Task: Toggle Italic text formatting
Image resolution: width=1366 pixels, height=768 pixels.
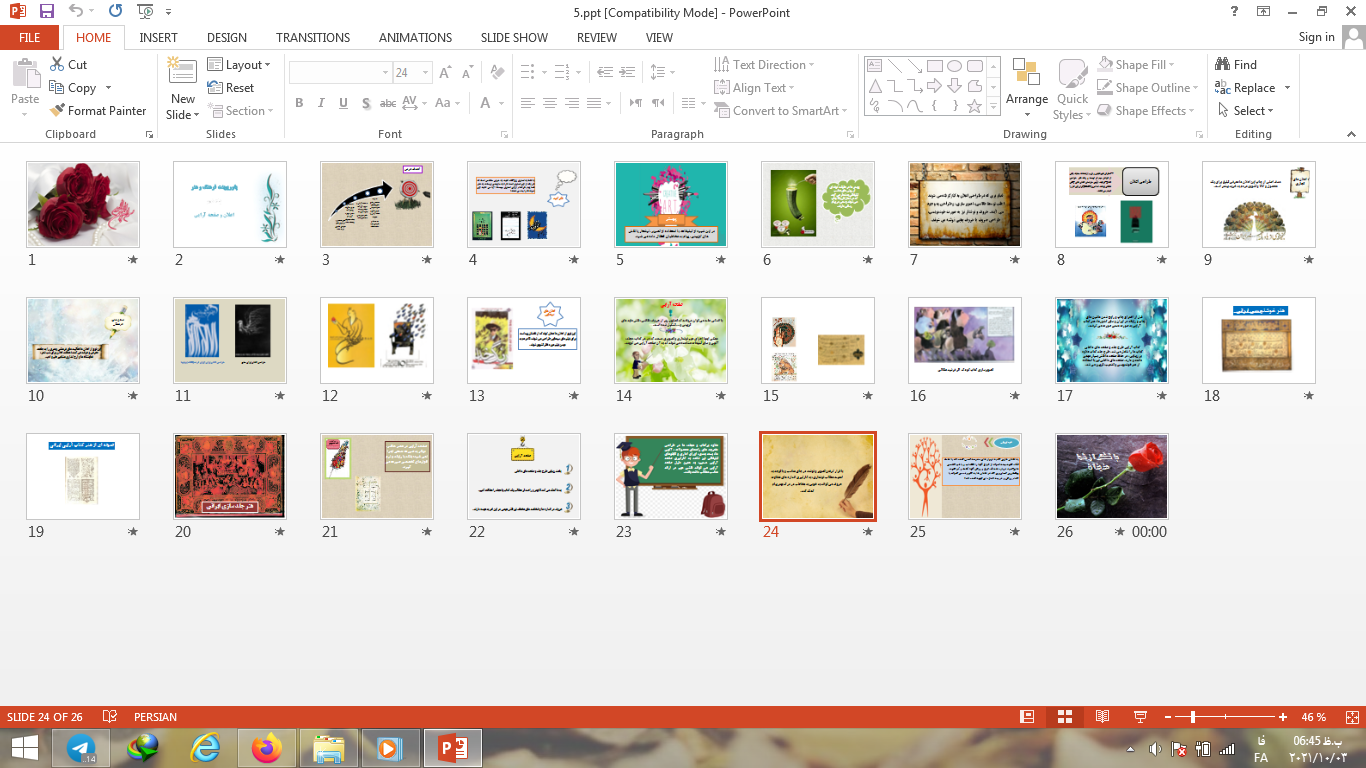Action: (321, 103)
